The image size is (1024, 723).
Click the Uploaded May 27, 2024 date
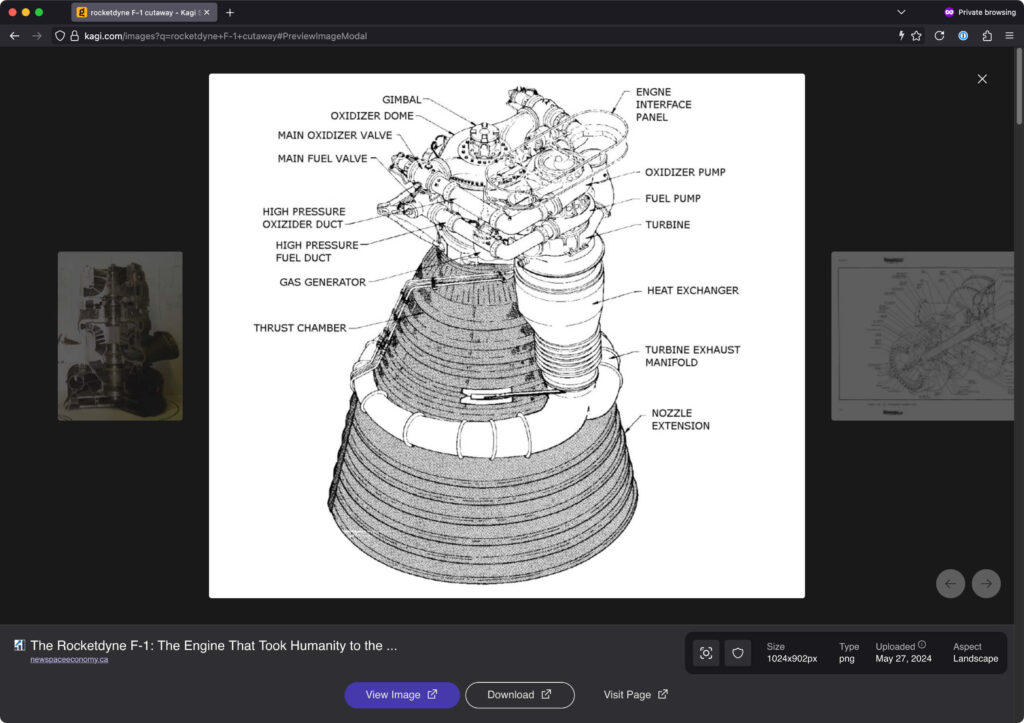pyautogui.click(x=903, y=658)
